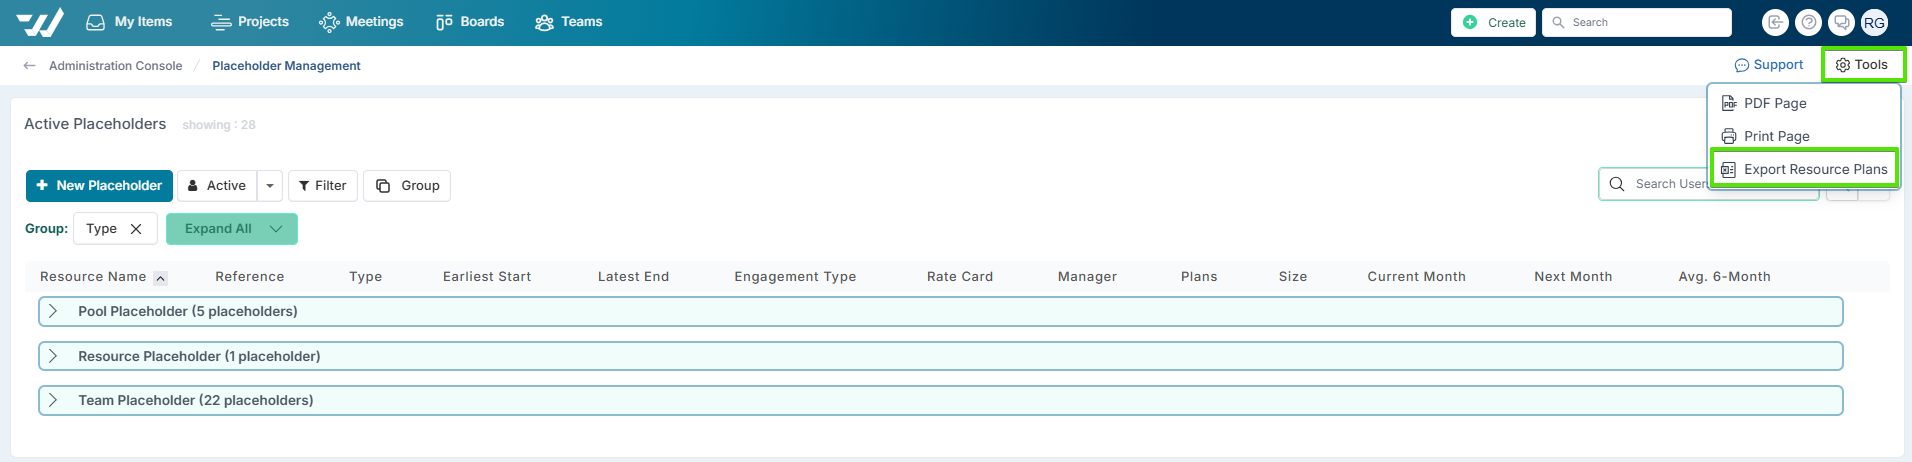The image size is (1912, 462).
Task: Click the app logo in the top-left
Action: coord(40,22)
